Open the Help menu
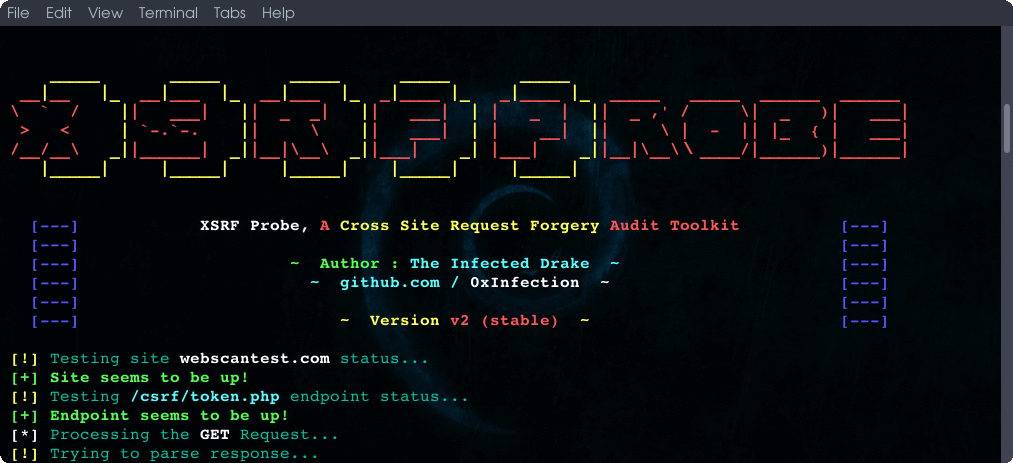This screenshot has width=1013, height=463. [278, 13]
